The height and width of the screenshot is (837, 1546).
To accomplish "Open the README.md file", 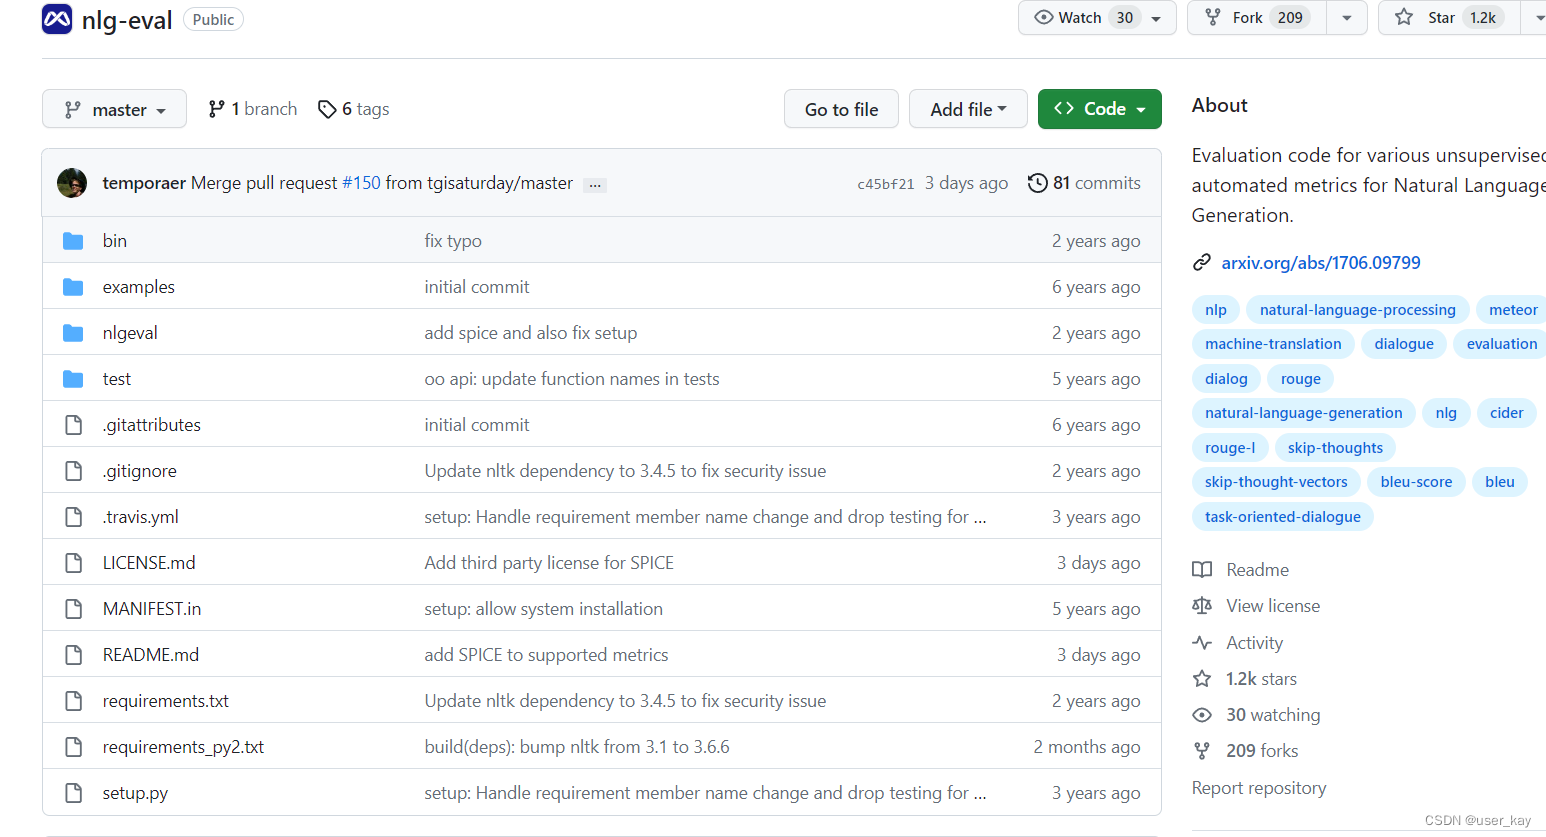I will tap(151, 655).
